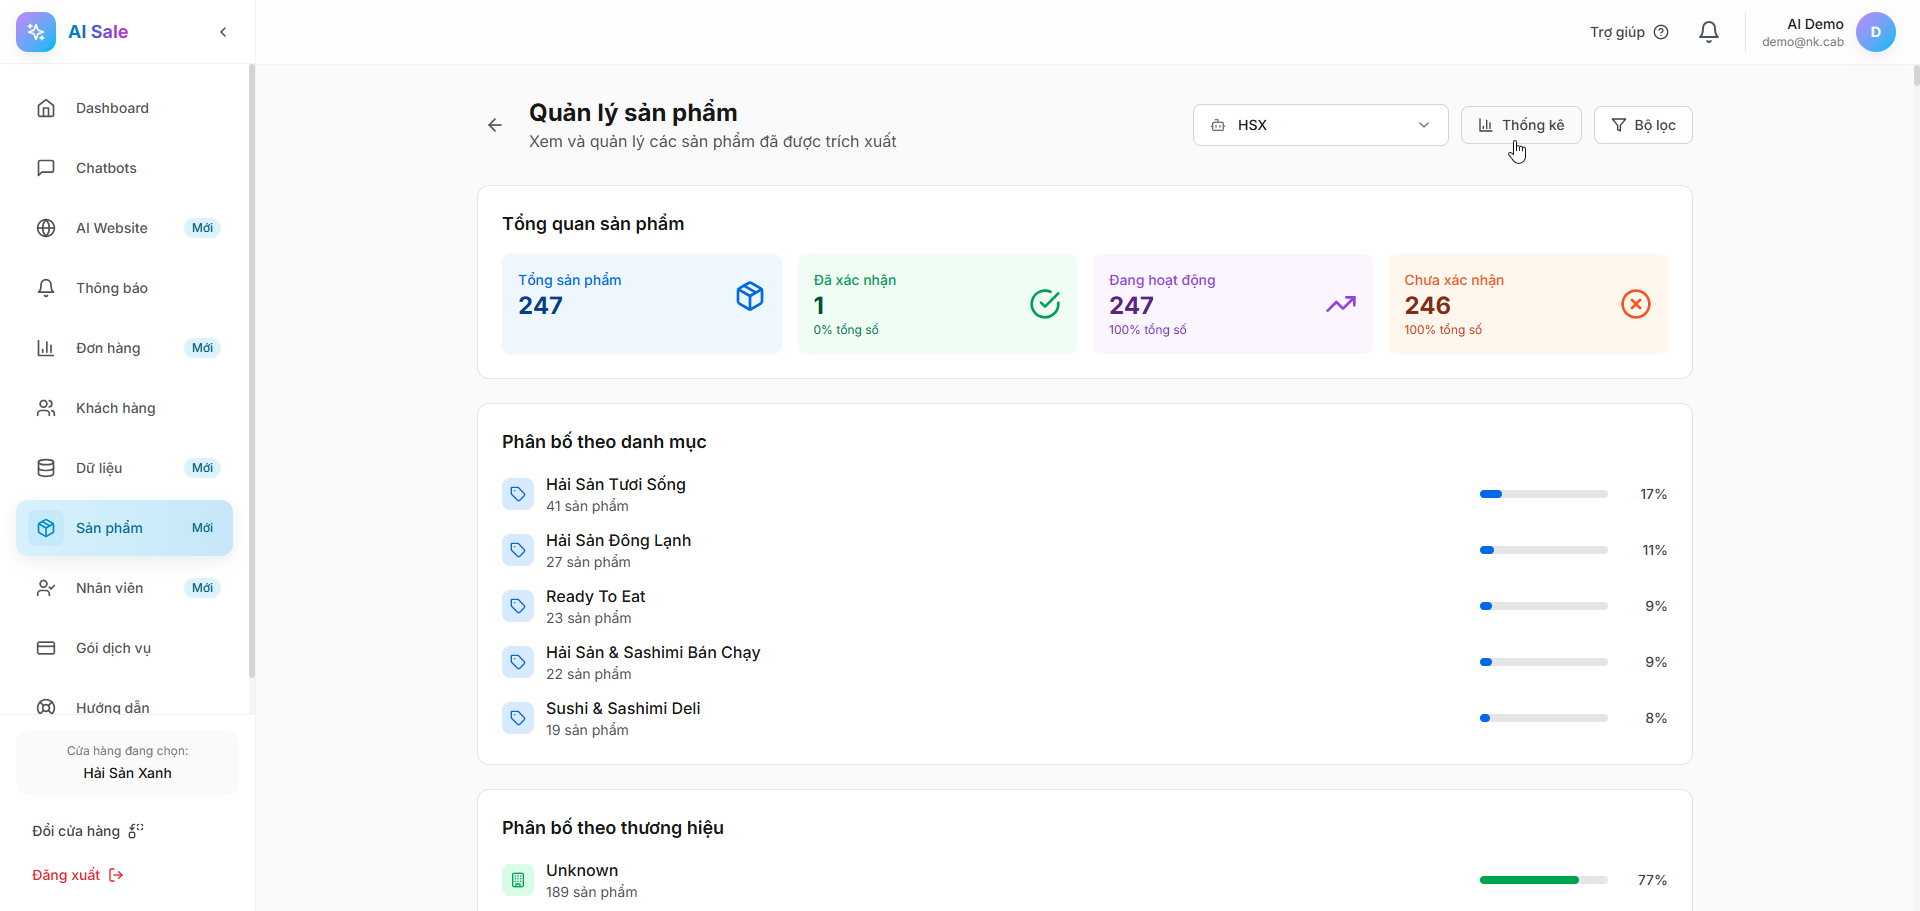Open the Bộ lọc filter panel
1920x911 pixels.
click(1642, 125)
